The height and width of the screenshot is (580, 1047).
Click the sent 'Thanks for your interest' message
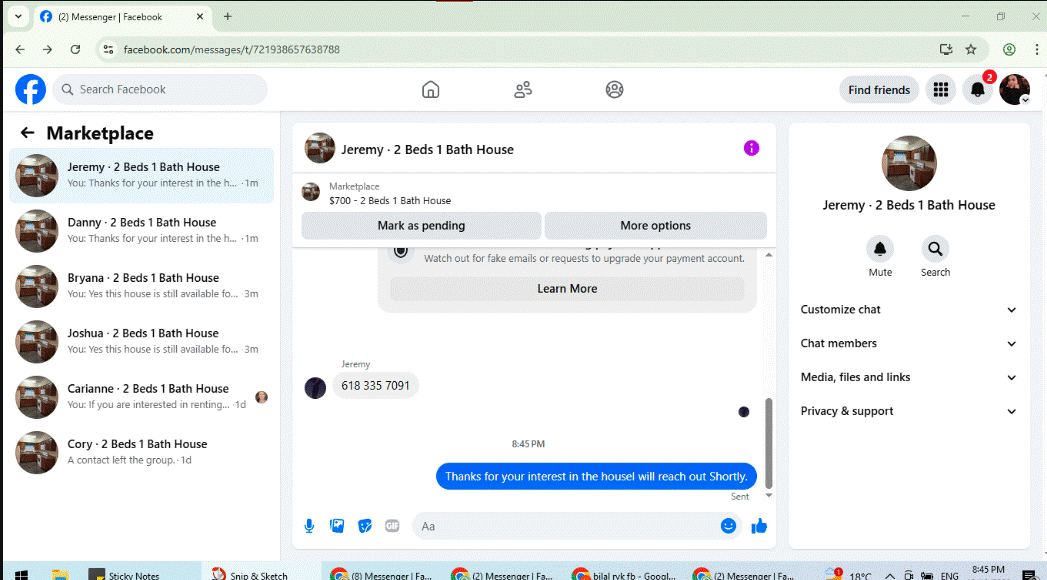click(x=596, y=477)
